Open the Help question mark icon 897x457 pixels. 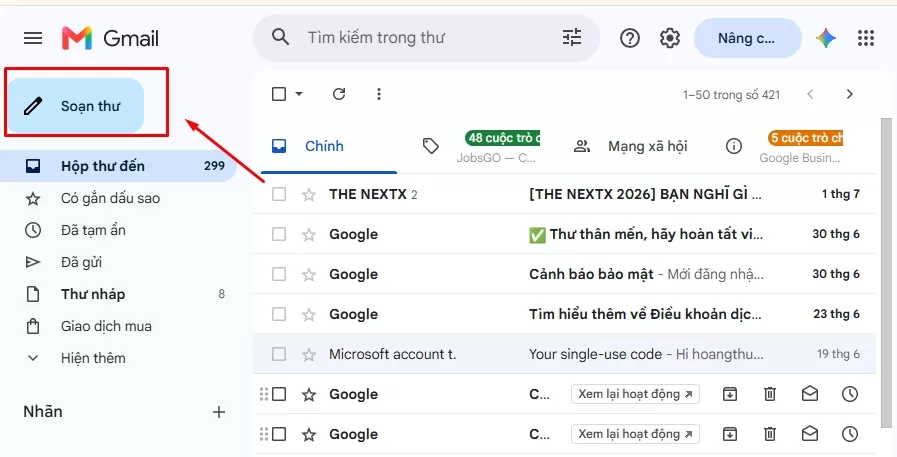click(x=630, y=38)
